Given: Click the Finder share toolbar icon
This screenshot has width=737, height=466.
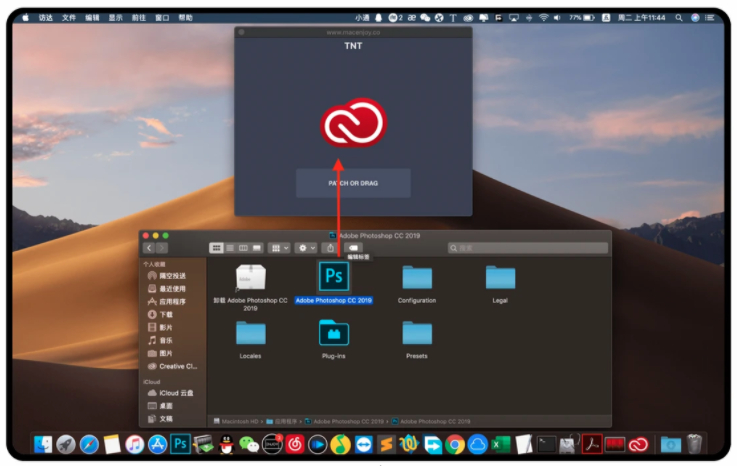Looking at the screenshot, I should coord(330,247).
